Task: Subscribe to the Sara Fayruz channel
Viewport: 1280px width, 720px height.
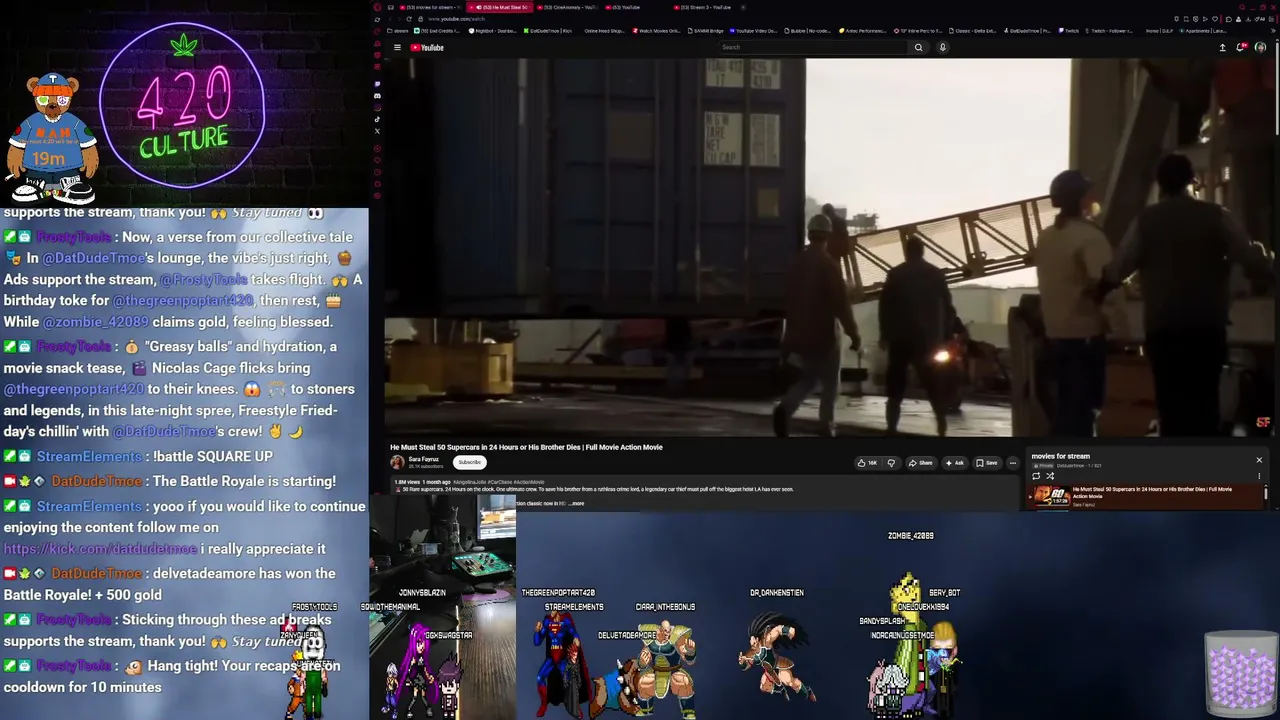Action: click(469, 462)
